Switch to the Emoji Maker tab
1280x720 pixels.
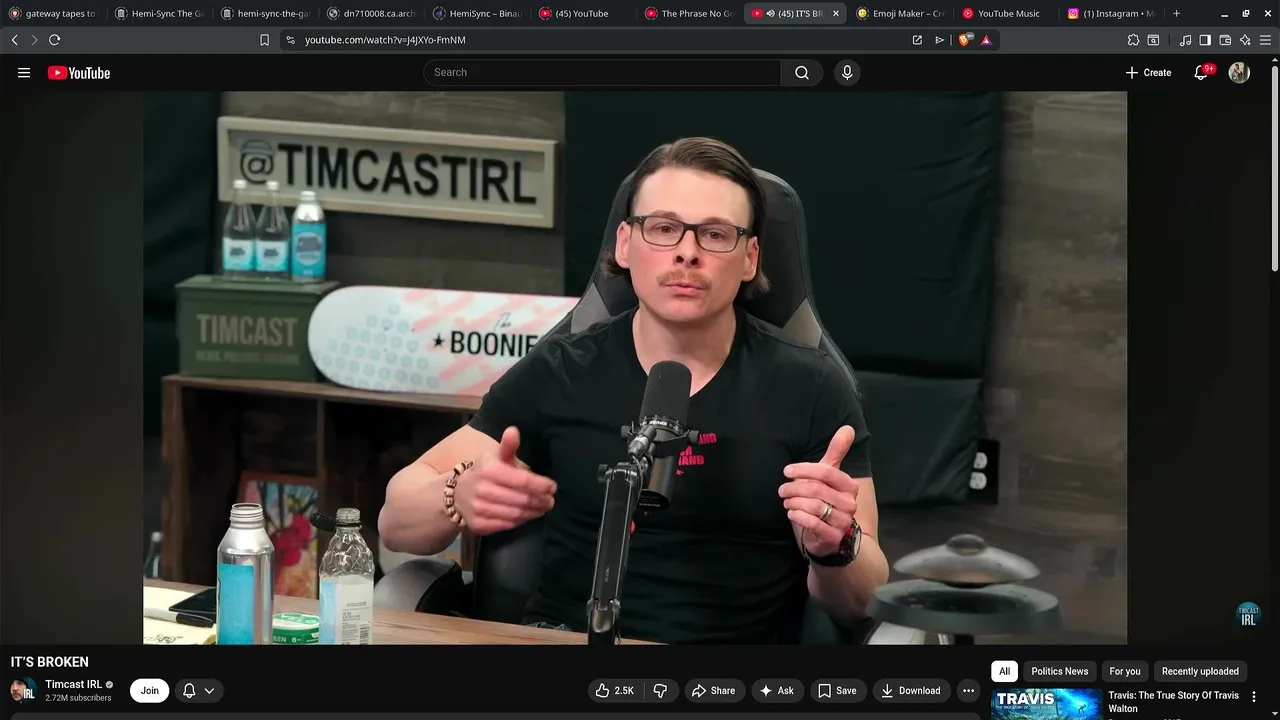pos(900,14)
